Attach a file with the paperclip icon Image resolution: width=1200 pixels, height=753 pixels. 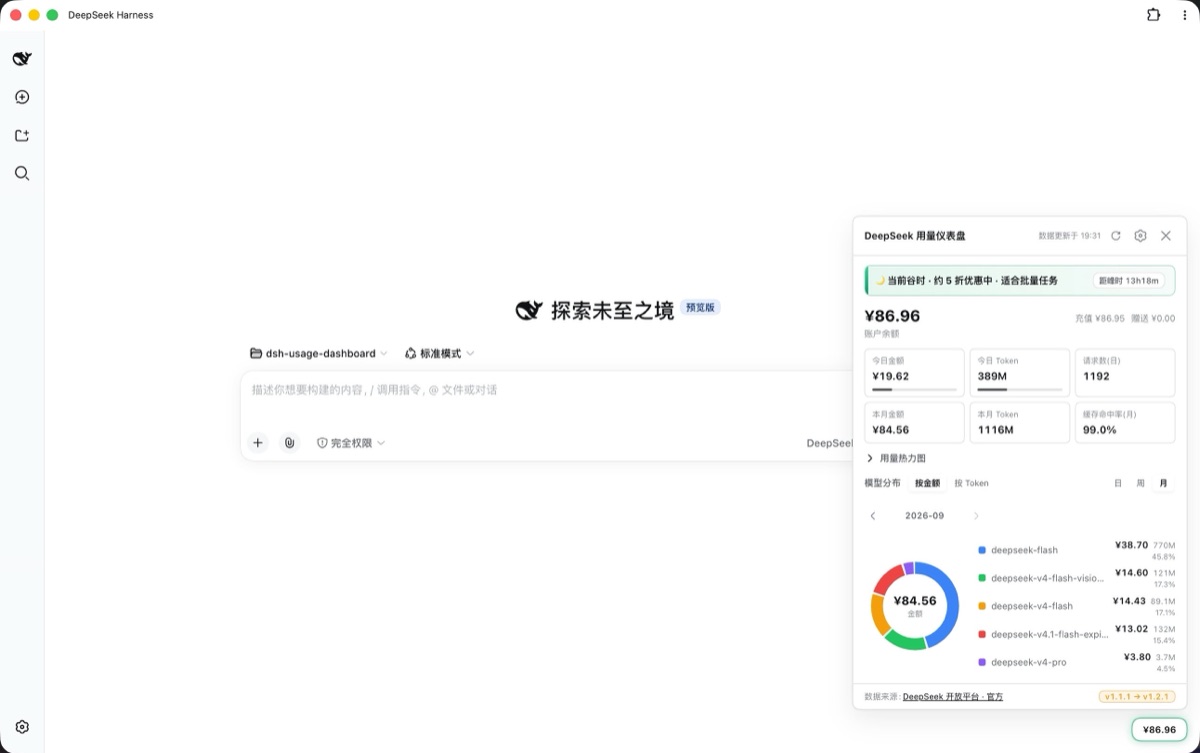pos(289,442)
